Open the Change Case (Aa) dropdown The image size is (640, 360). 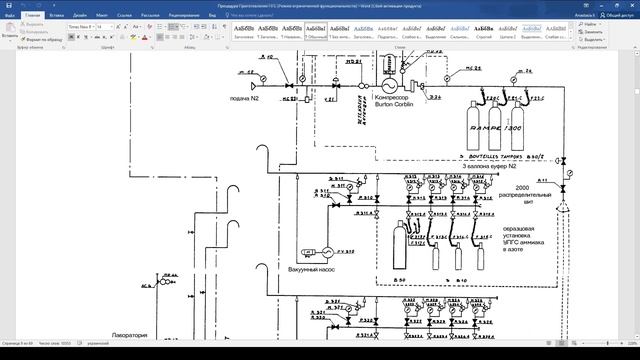pyautogui.click(x=137, y=27)
